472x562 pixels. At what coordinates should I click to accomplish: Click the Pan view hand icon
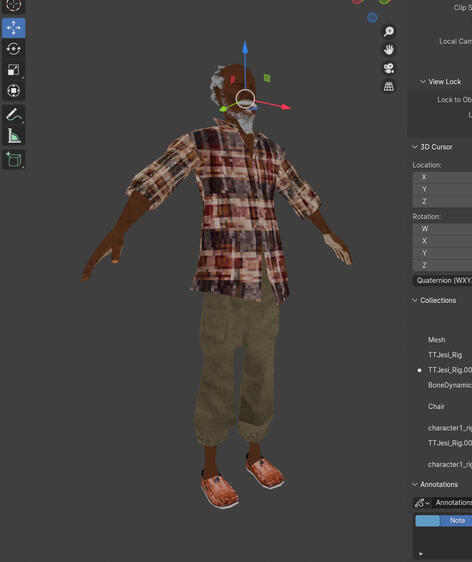[389, 49]
